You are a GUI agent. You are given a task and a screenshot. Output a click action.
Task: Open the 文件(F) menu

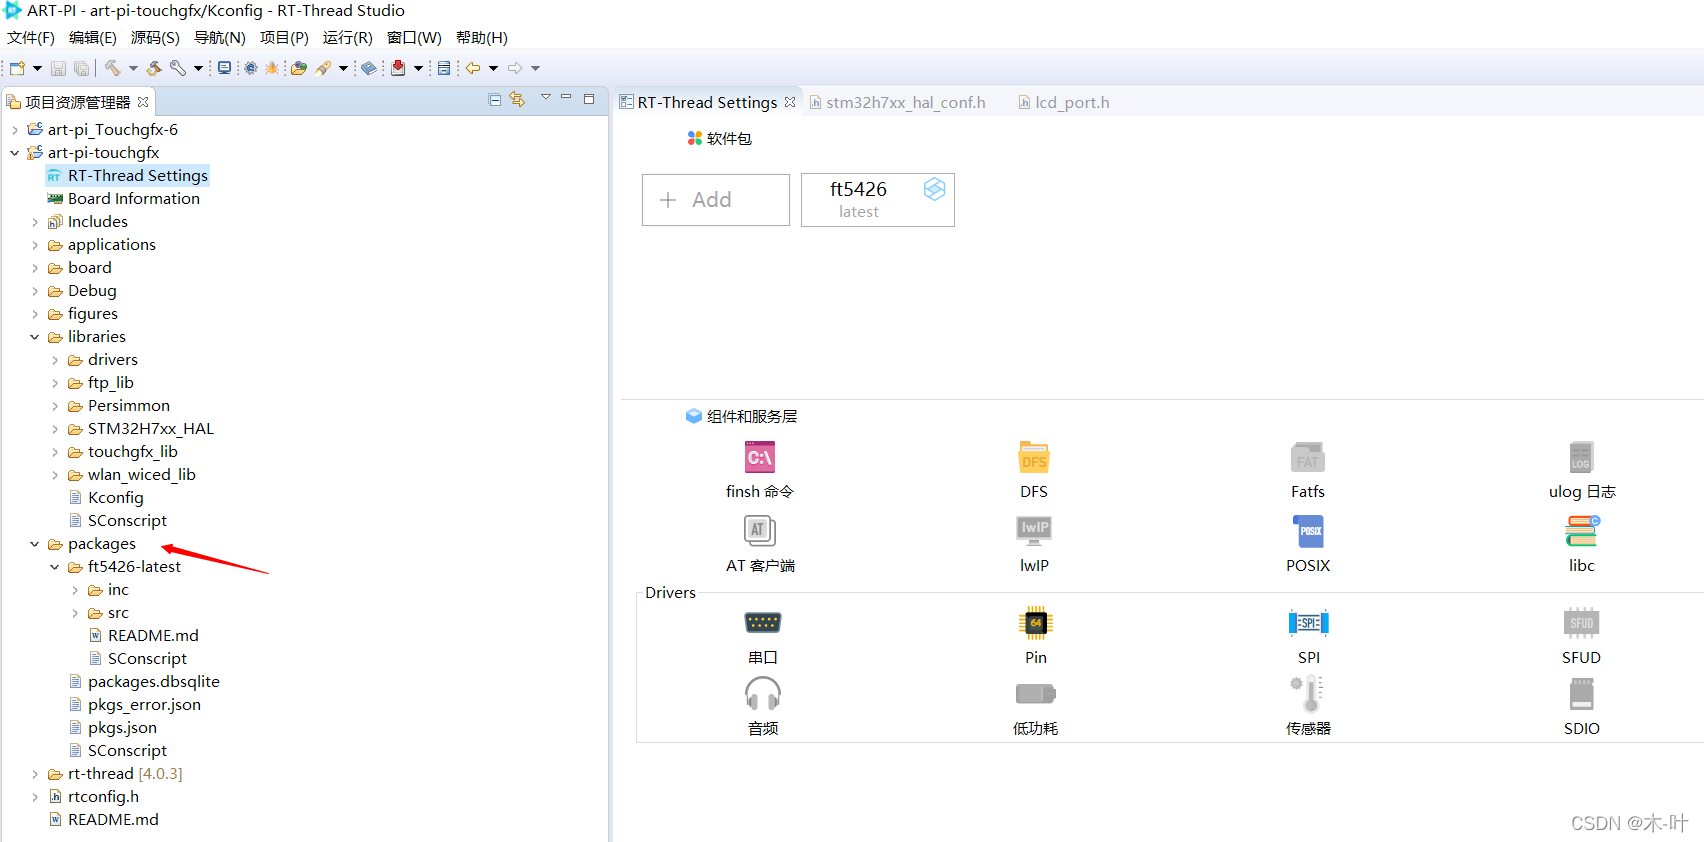pyautogui.click(x=31, y=37)
